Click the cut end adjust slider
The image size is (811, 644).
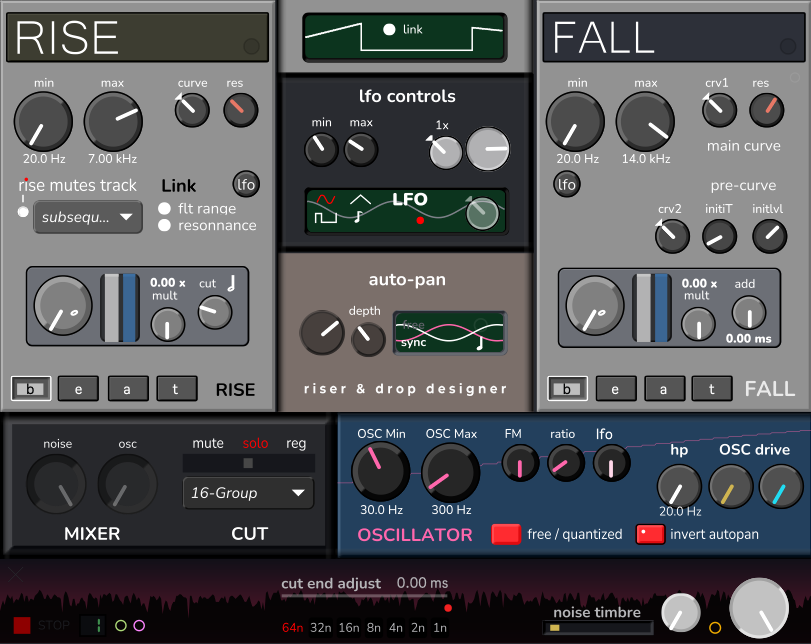363,596
